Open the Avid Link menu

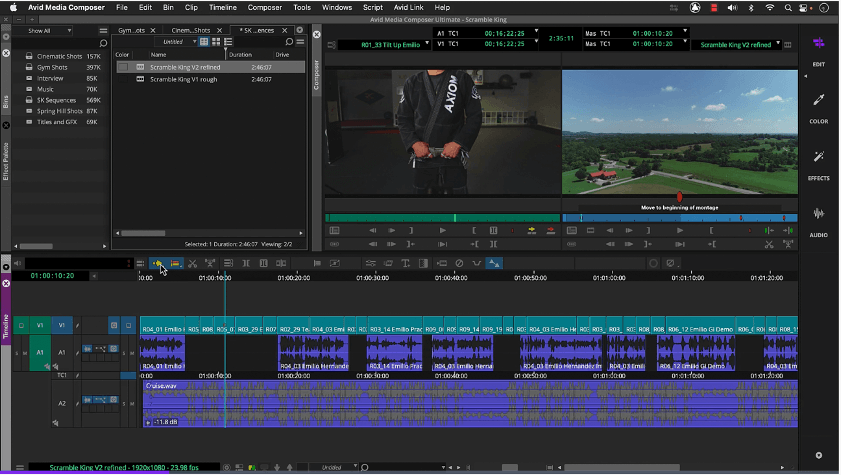pyautogui.click(x=409, y=8)
